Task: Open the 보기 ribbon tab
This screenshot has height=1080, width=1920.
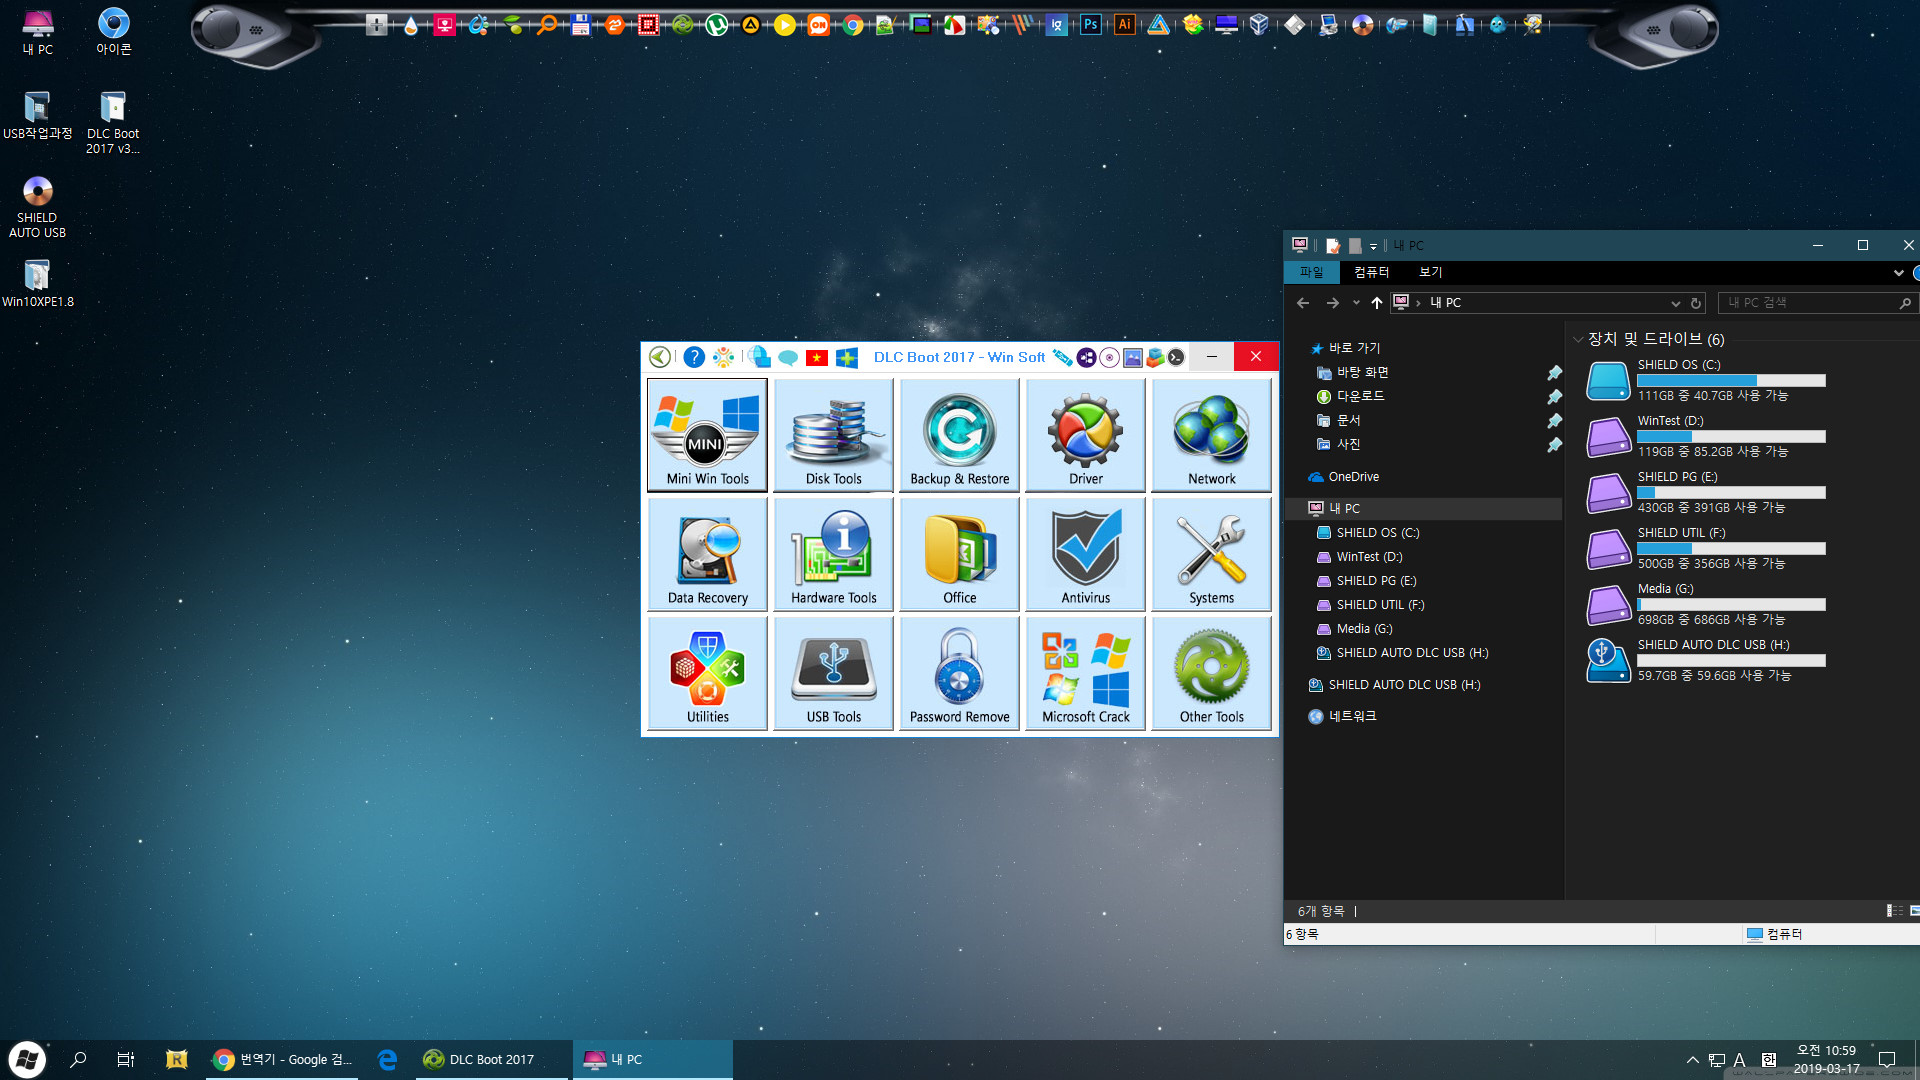Action: (x=1431, y=272)
